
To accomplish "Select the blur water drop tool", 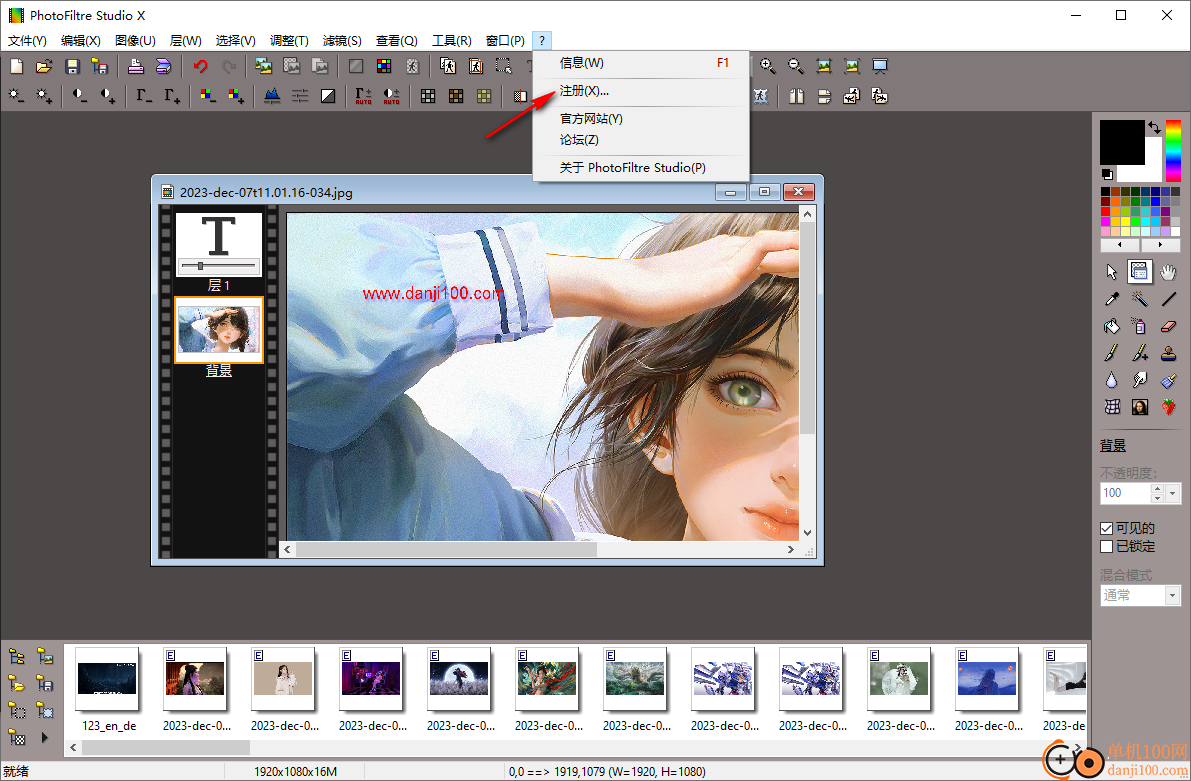I will point(1111,380).
